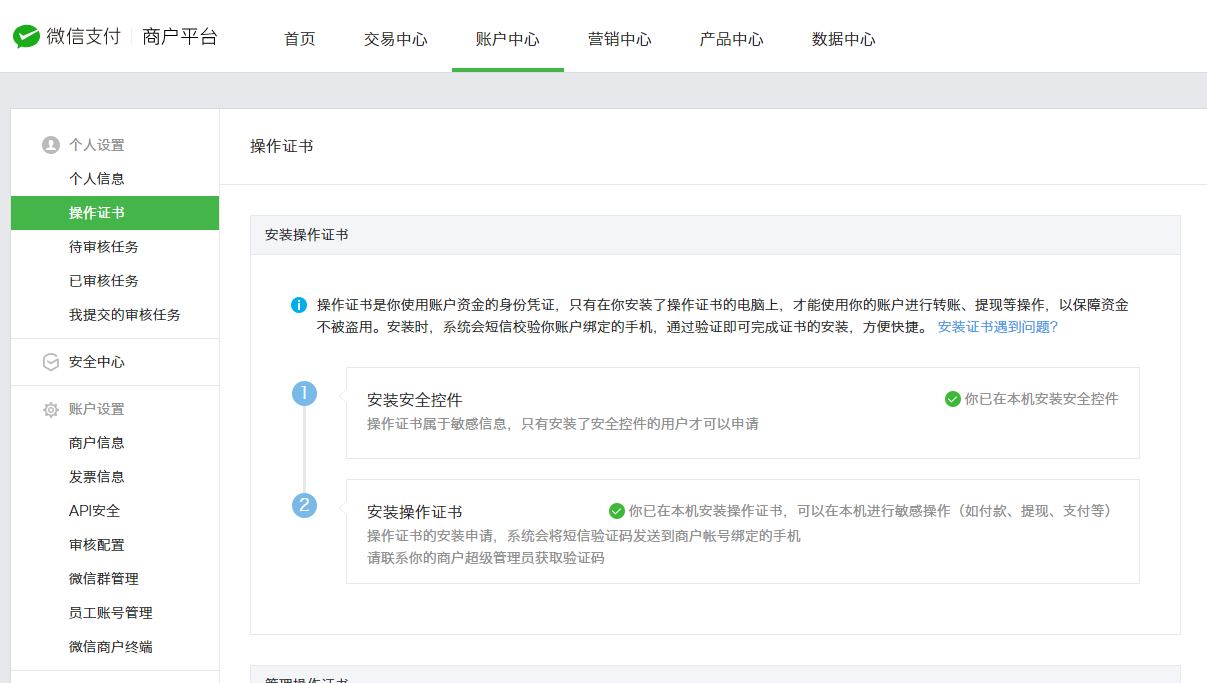Open the 数据中心 tab
This screenshot has height=683, width=1207.
click(844, 39)
